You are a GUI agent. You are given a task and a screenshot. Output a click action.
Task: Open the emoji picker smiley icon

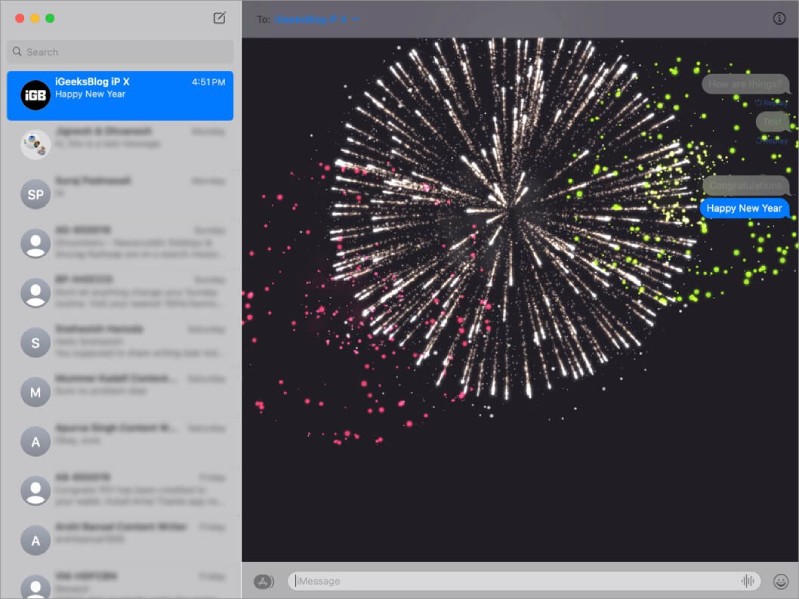(x=780, y=581)
